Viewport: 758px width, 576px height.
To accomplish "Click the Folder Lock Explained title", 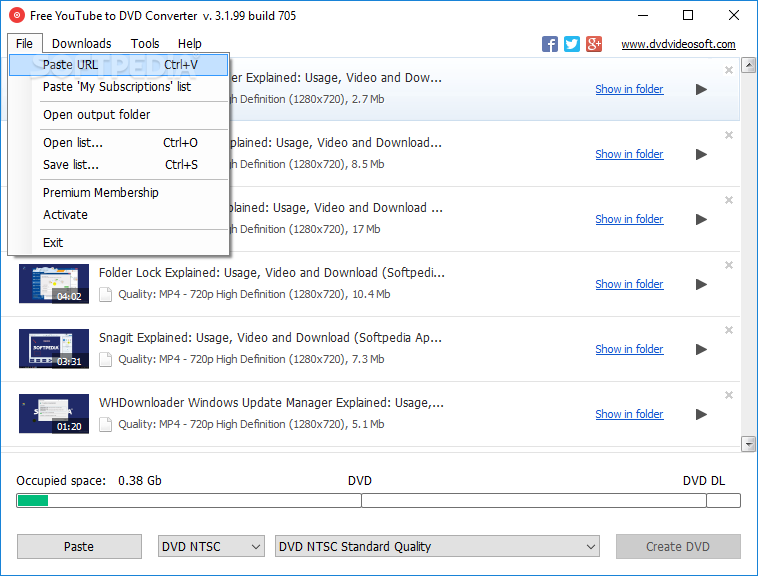I will 272,273.
